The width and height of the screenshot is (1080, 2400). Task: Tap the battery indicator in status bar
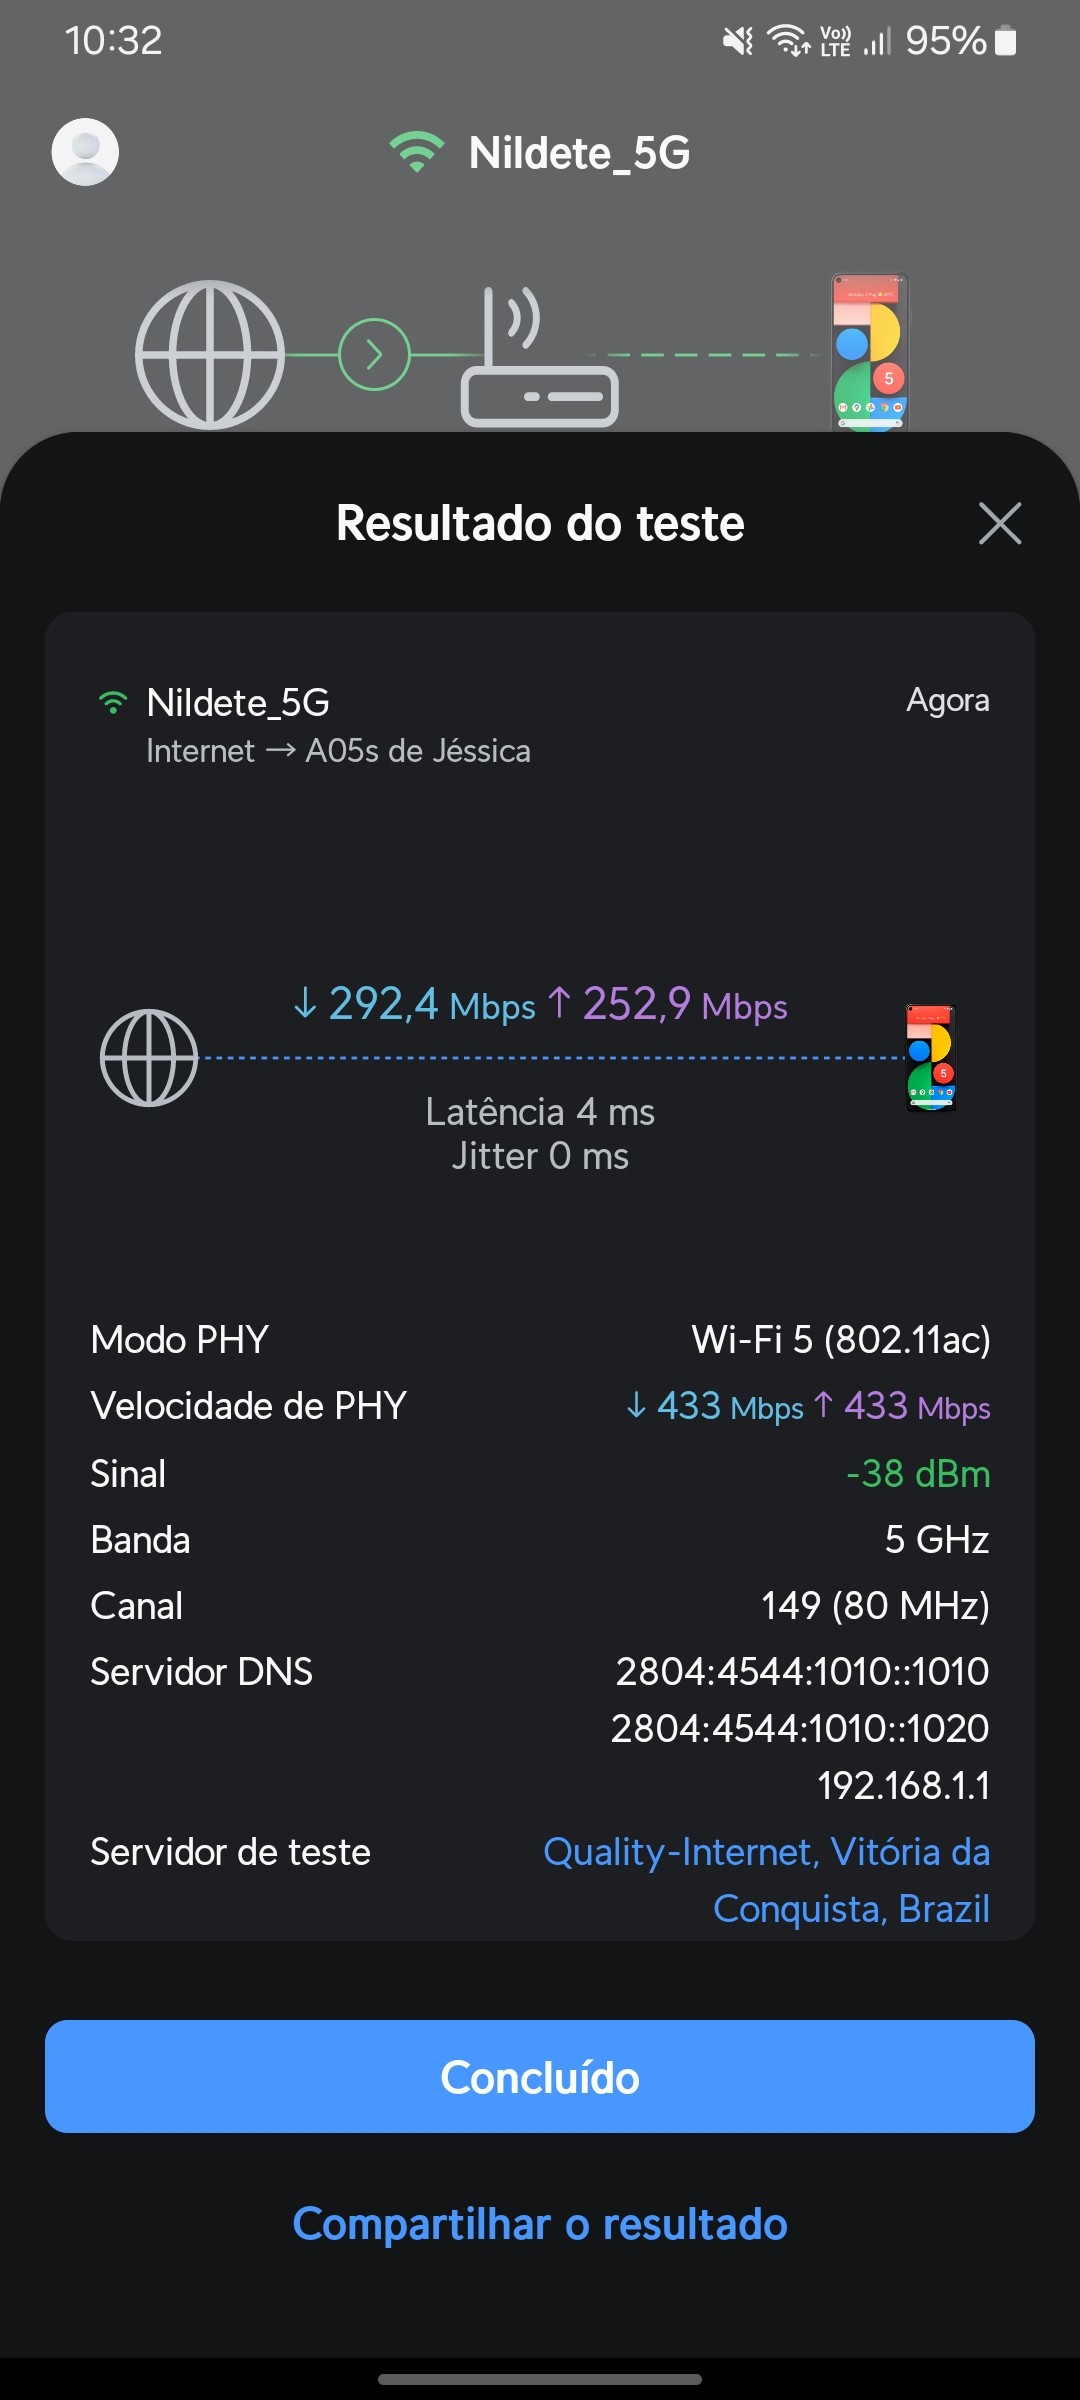[1006, 41]
